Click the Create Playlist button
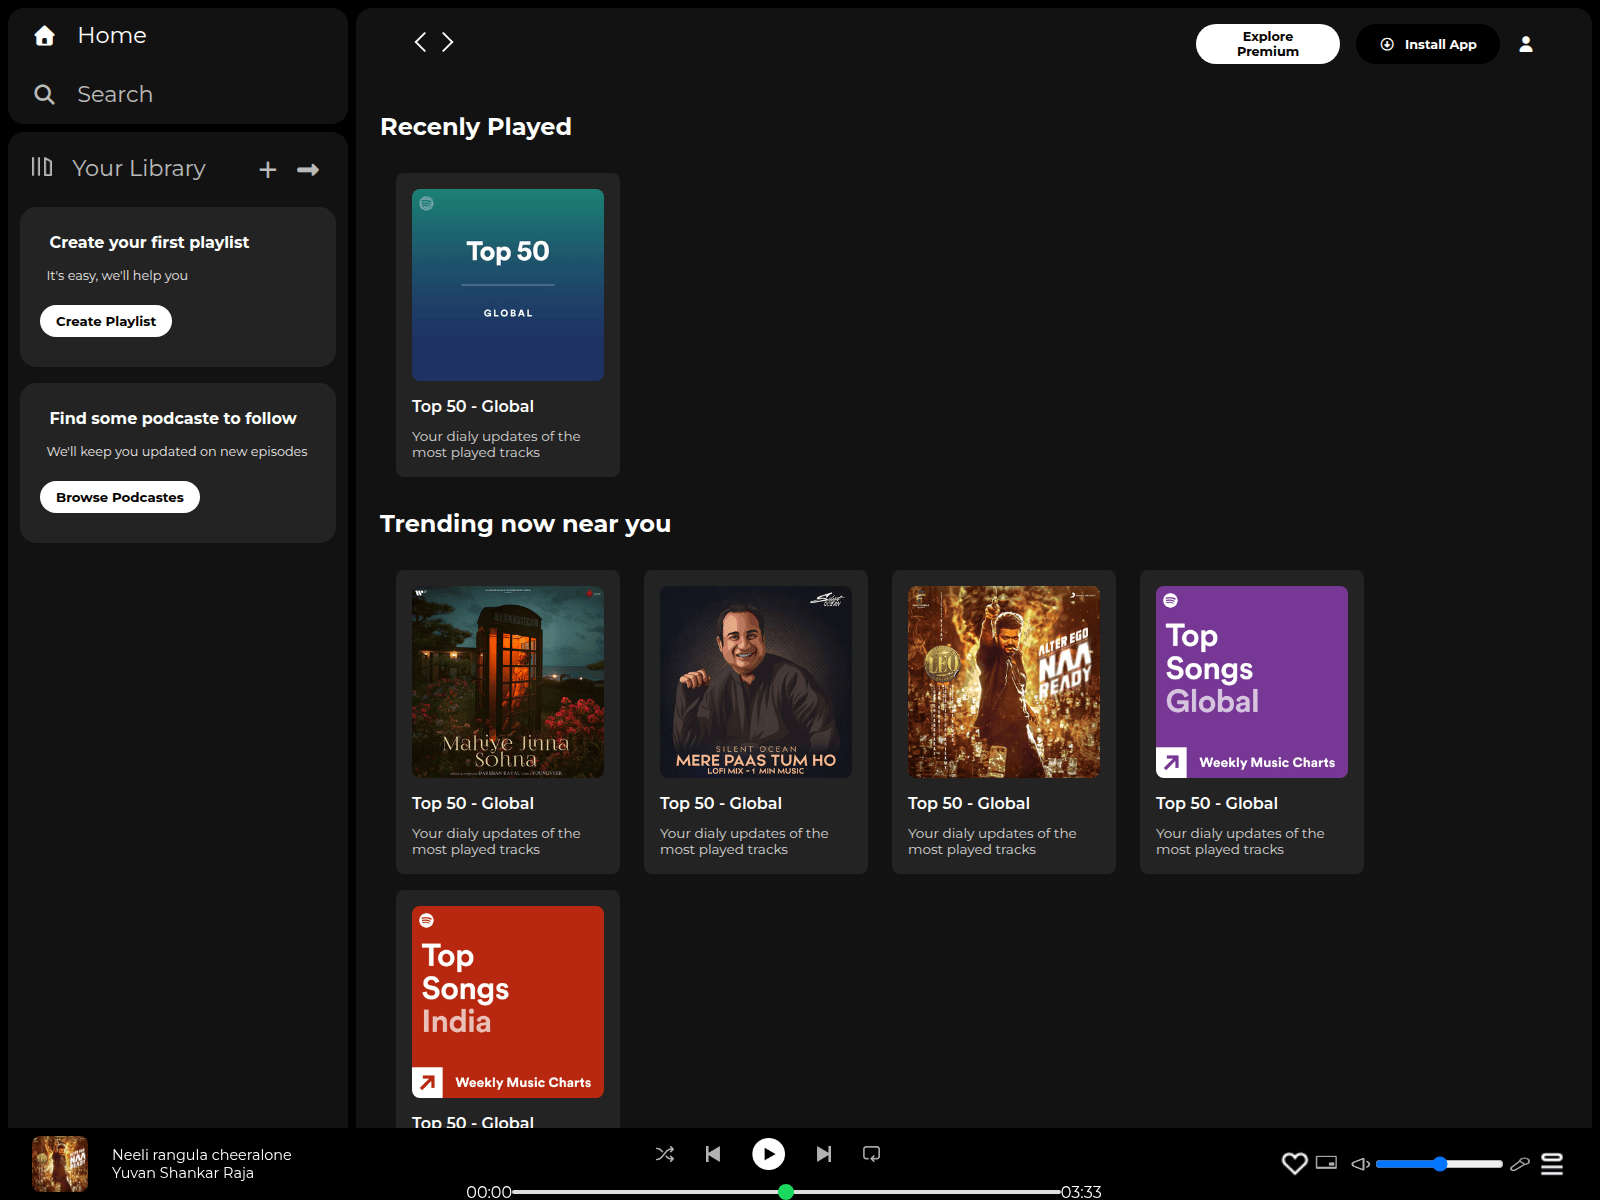Screen dimensions: 1600x1200 (106, 321)
